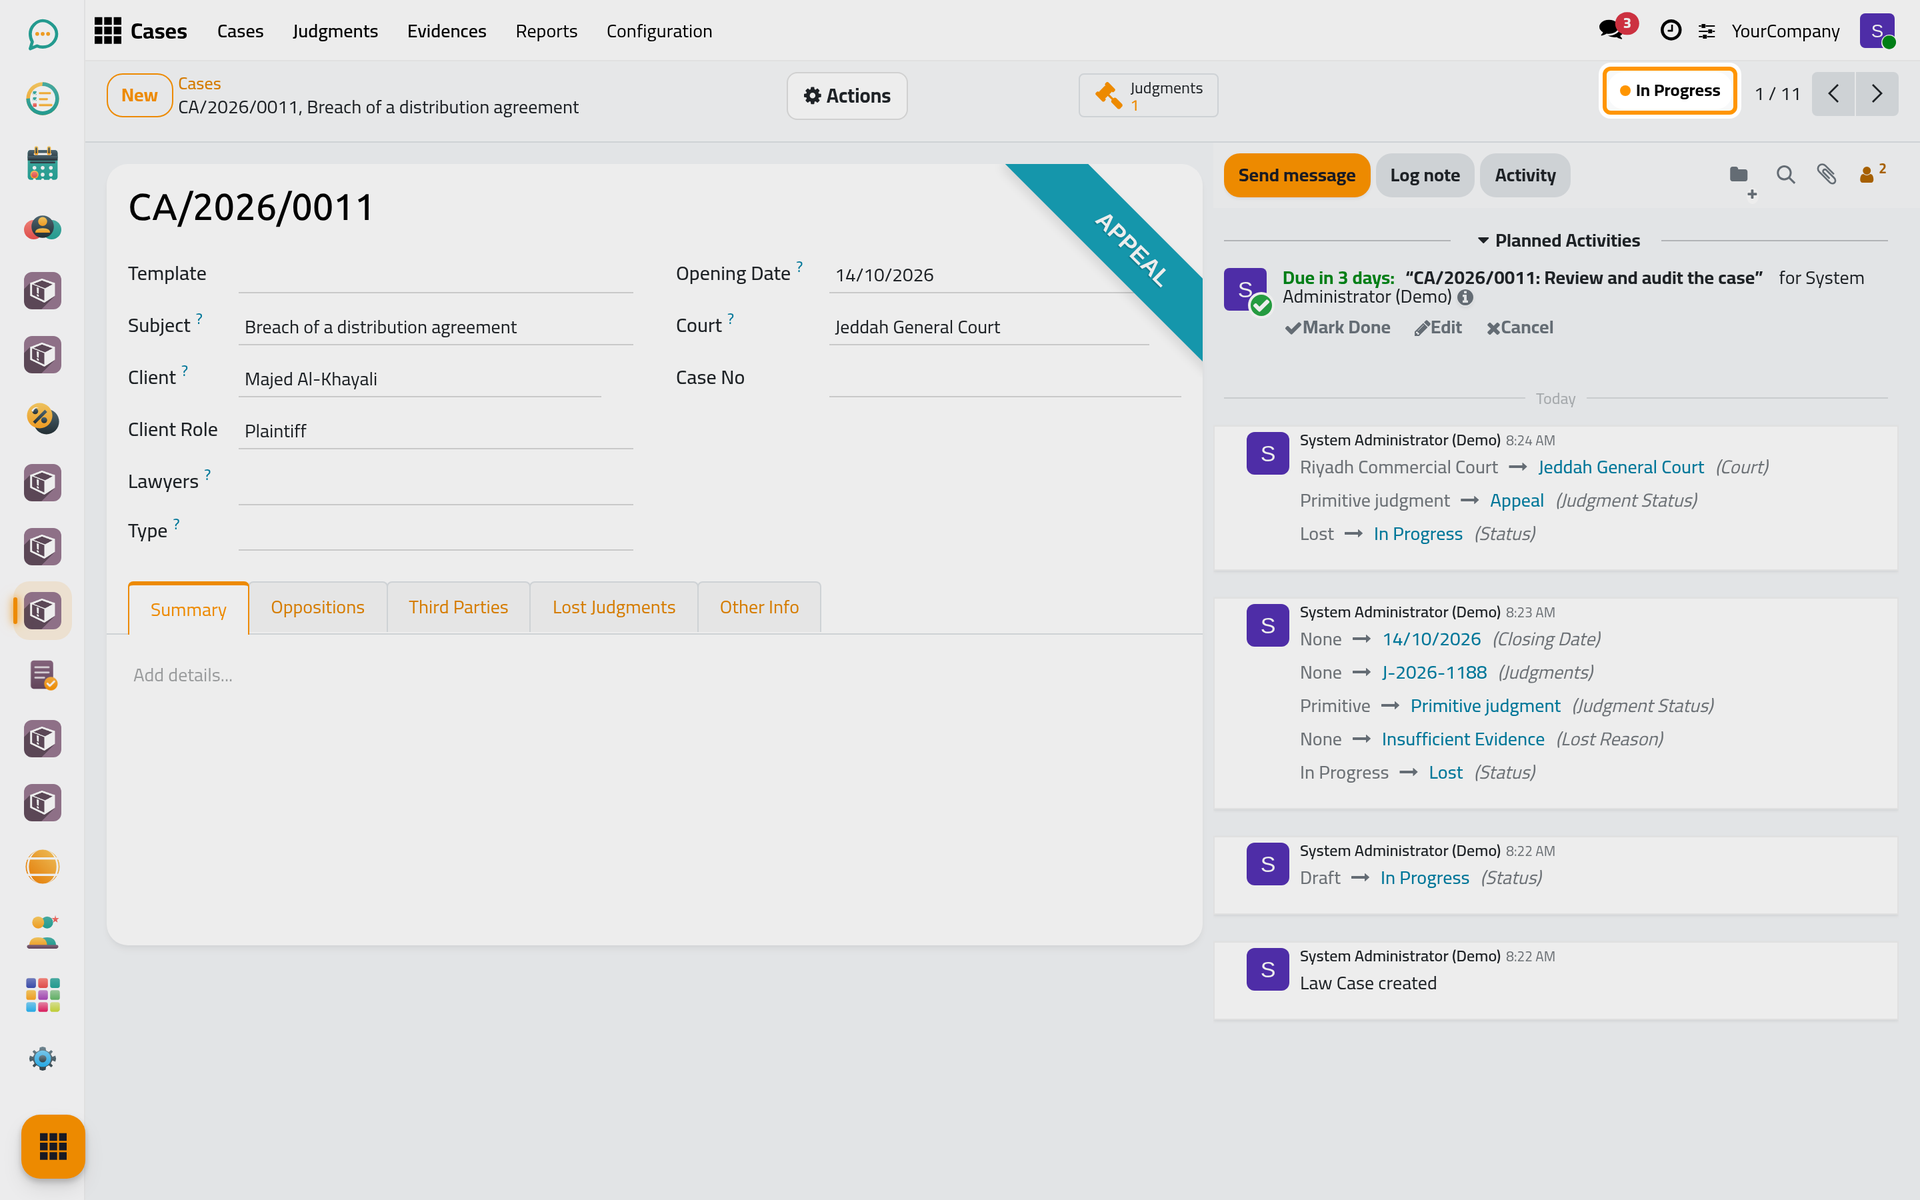This screenshot has height=1200, width=1920.
Task: Click the paperclip attachments icon
Action: (1827, 175)
